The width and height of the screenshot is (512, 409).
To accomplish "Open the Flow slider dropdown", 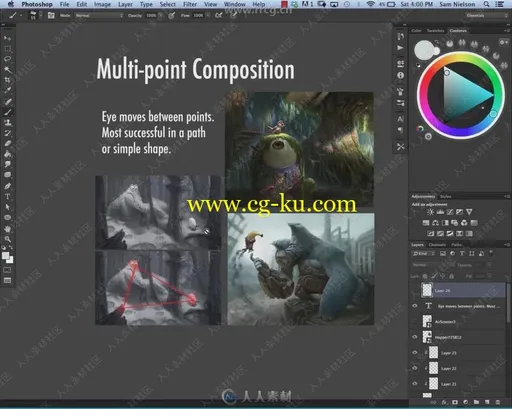I will (208, 15).
